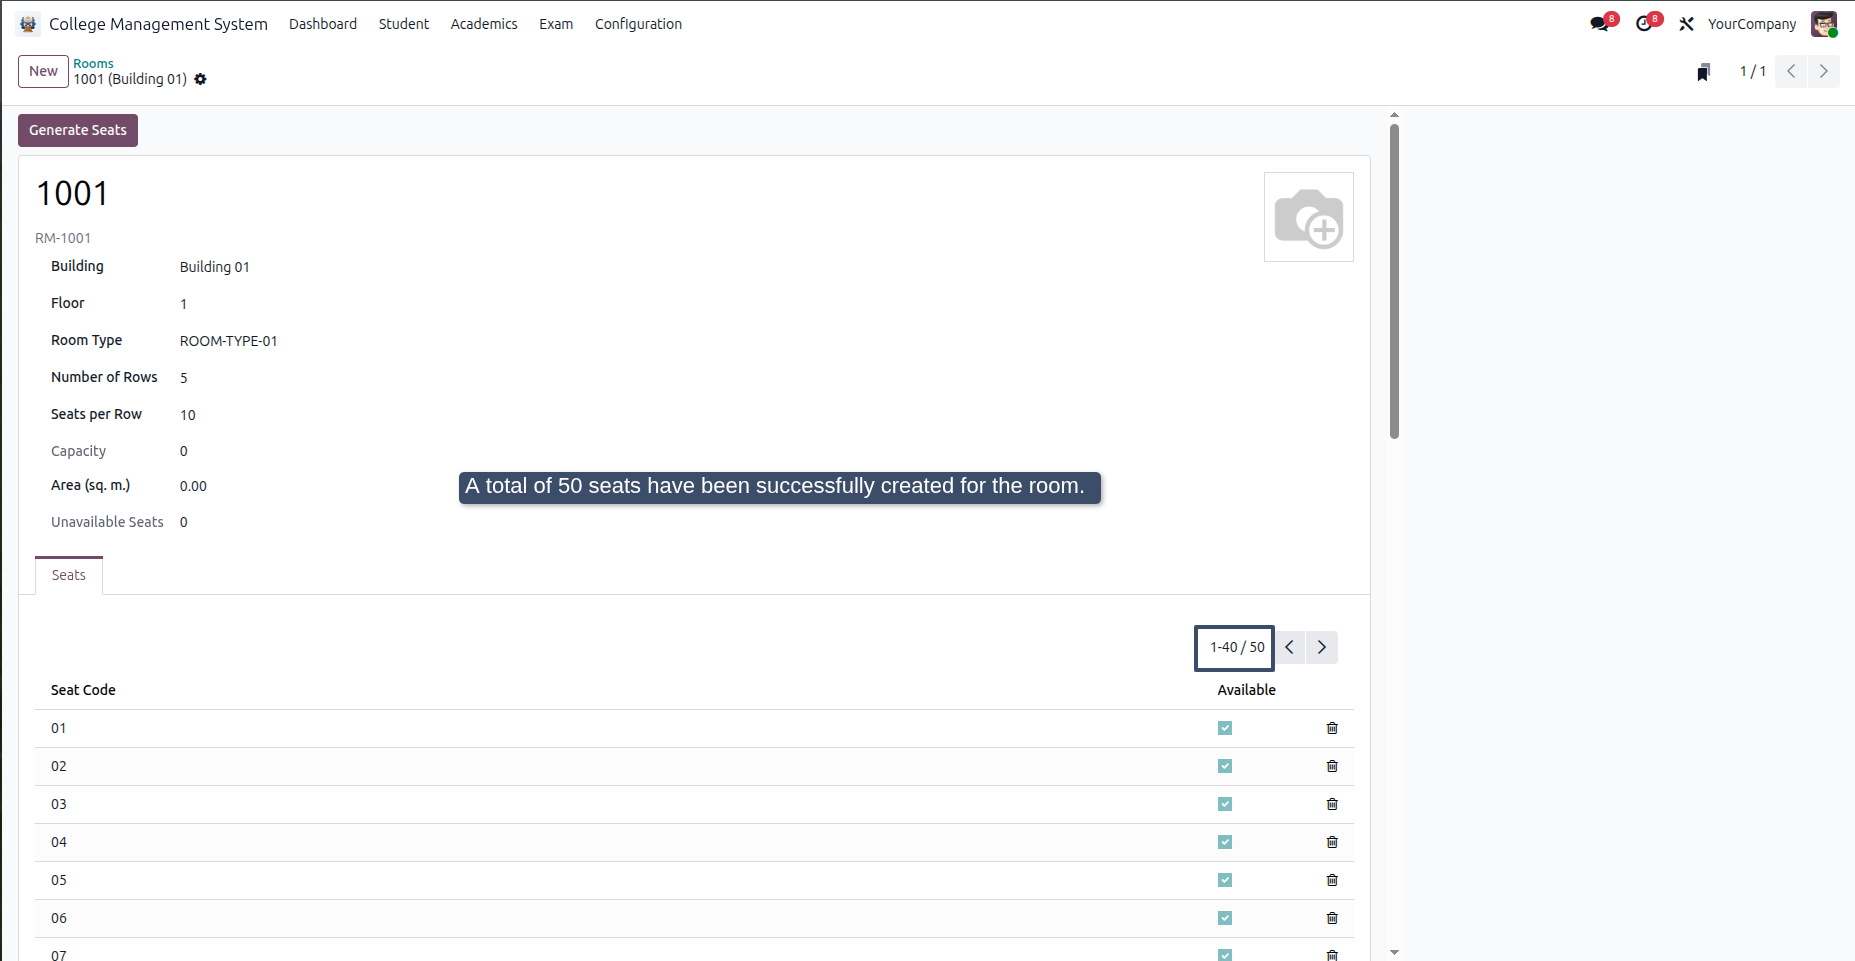Delete seat 02 with trash icon
1855x961 pixels.
point(1332,766)
